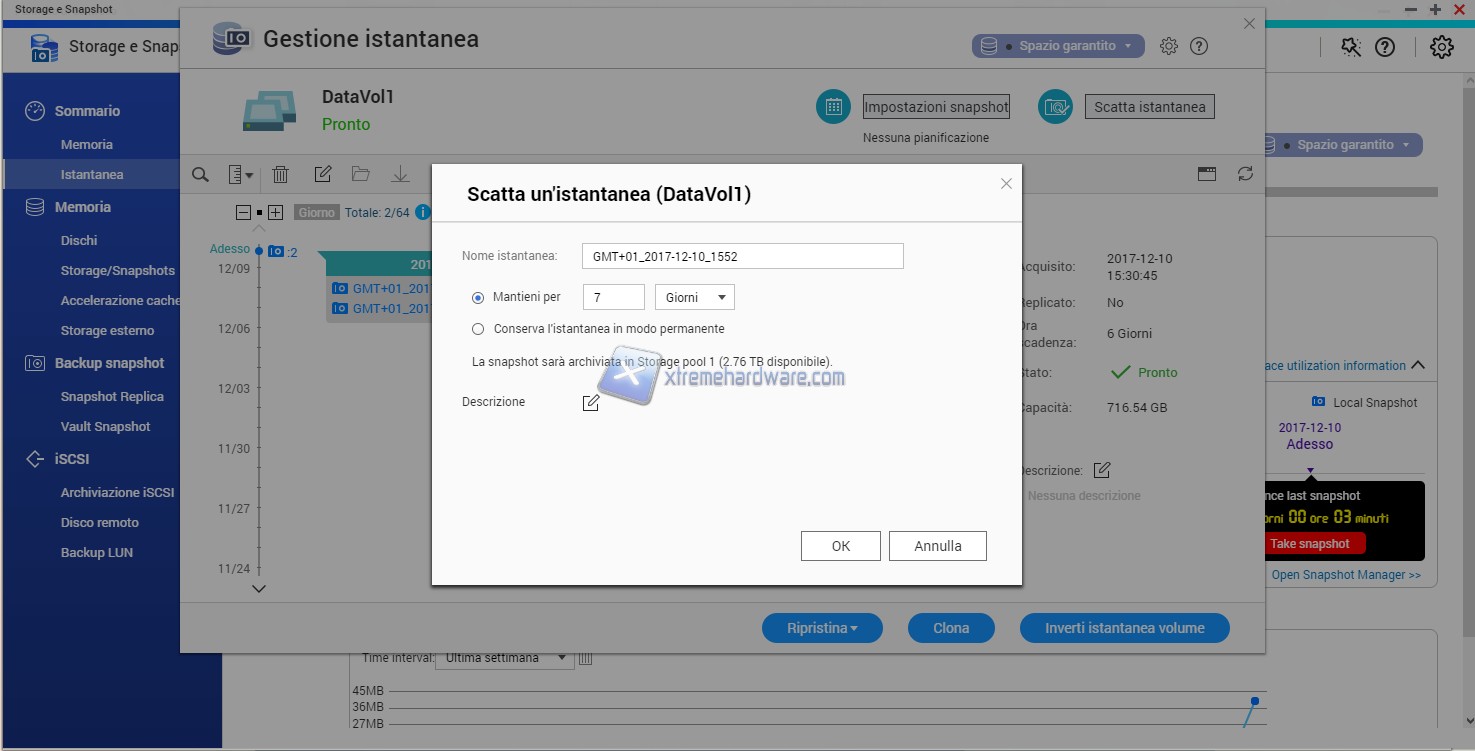Open the Giorni unit dropdown
This screenshot has width=1475, height=751.
tap(694, 297)
